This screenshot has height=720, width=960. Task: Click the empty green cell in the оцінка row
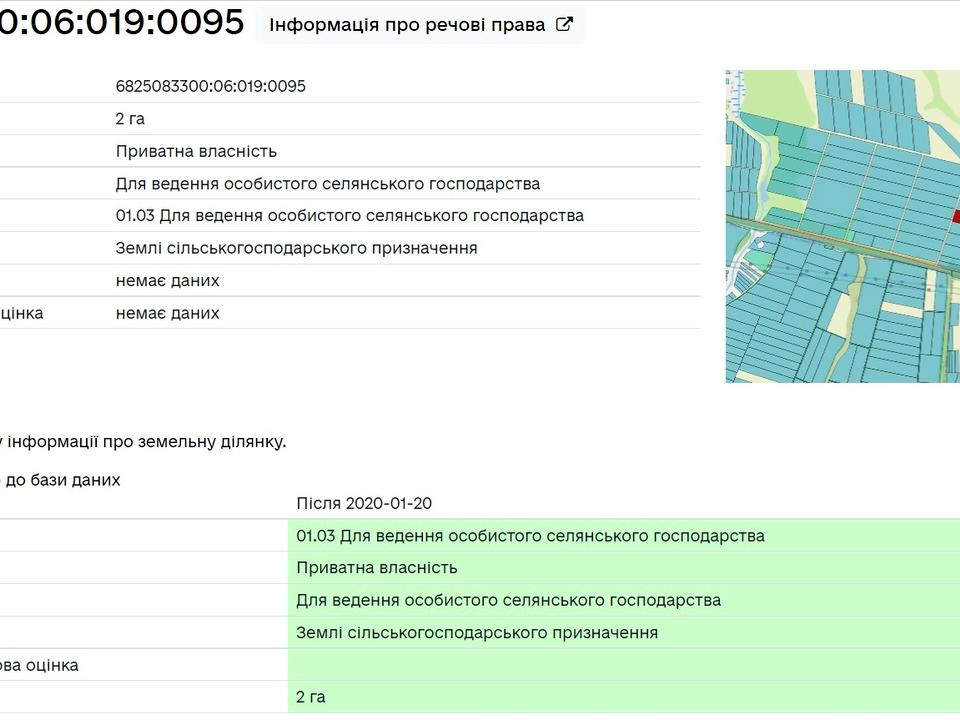click(620, 665)
